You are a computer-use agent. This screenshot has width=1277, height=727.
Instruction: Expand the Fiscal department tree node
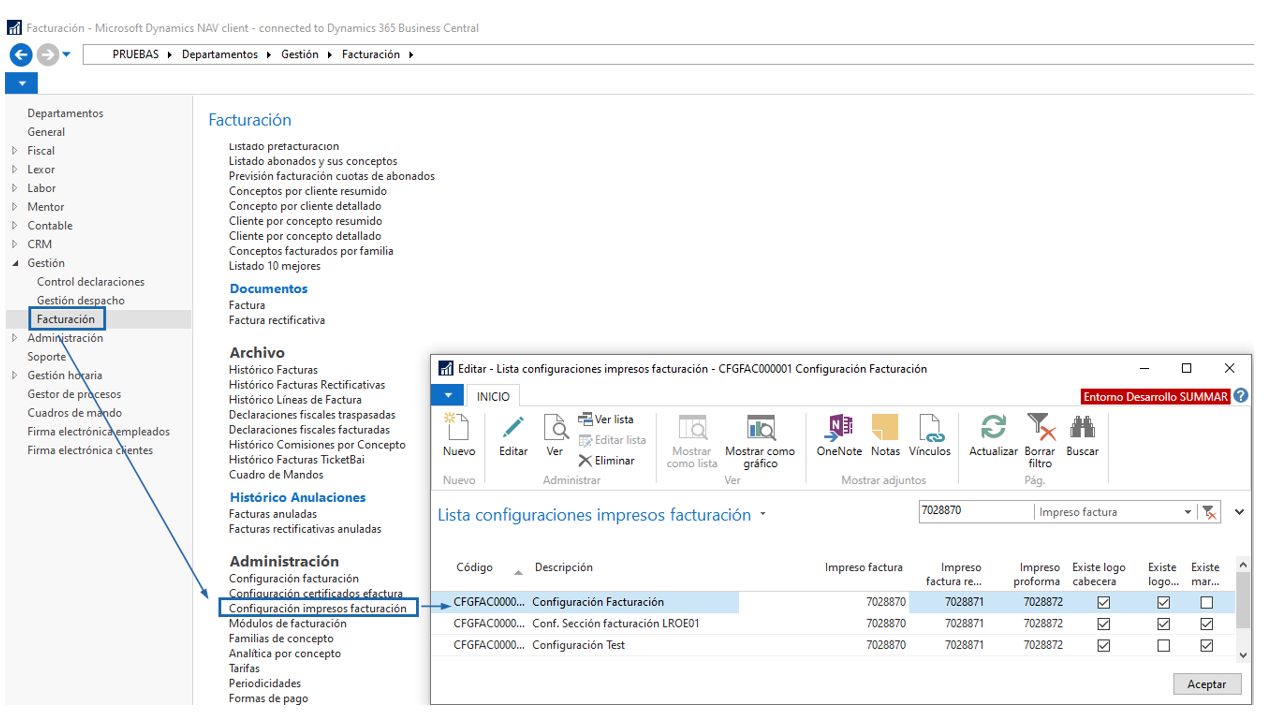coord(15,151)
